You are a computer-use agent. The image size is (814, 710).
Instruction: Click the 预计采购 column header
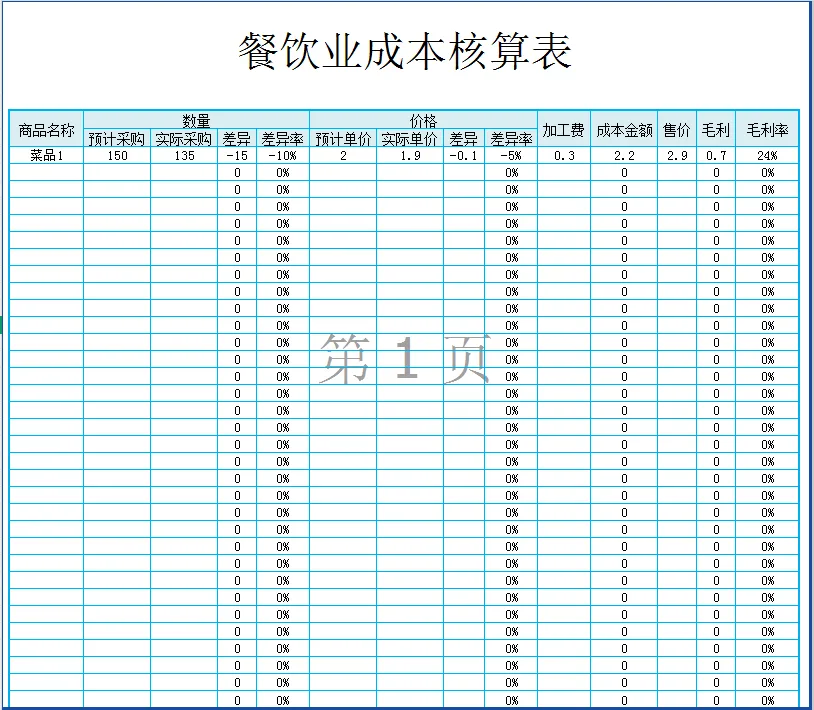117,138
